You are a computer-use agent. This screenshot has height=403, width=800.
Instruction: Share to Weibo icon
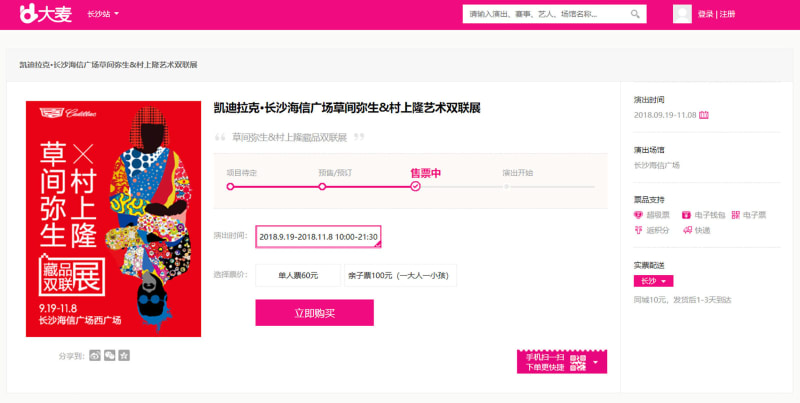tap(95, 355)
